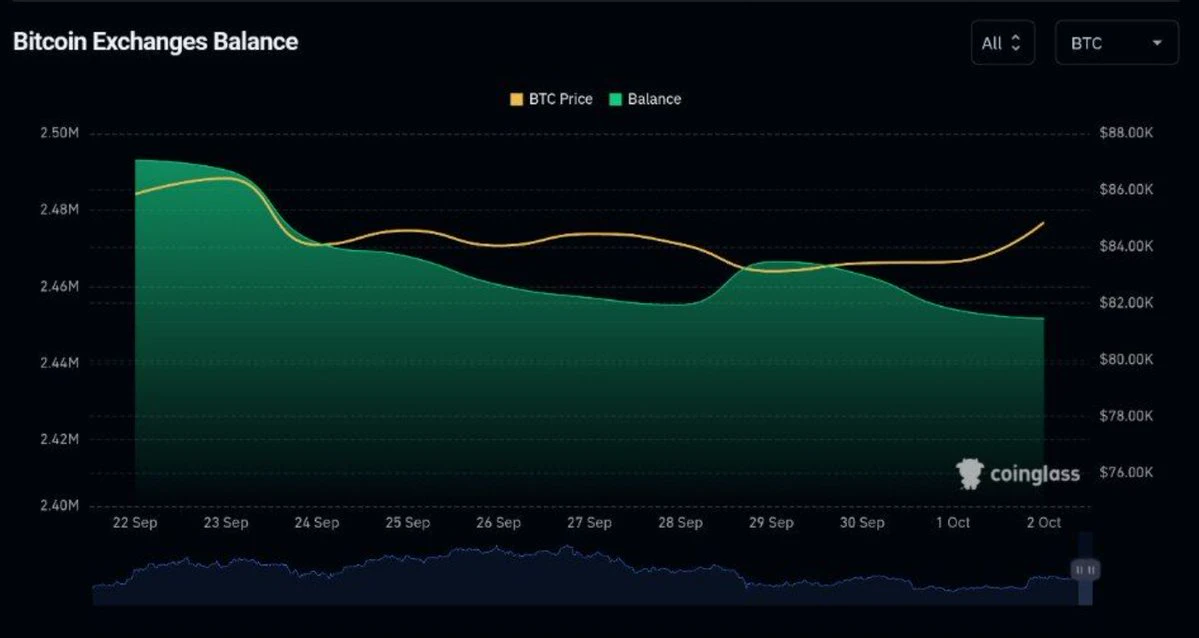Screen dimensions: 1199x638
Task: Click the green Balance legend swatch
Action: click(616, 99)
